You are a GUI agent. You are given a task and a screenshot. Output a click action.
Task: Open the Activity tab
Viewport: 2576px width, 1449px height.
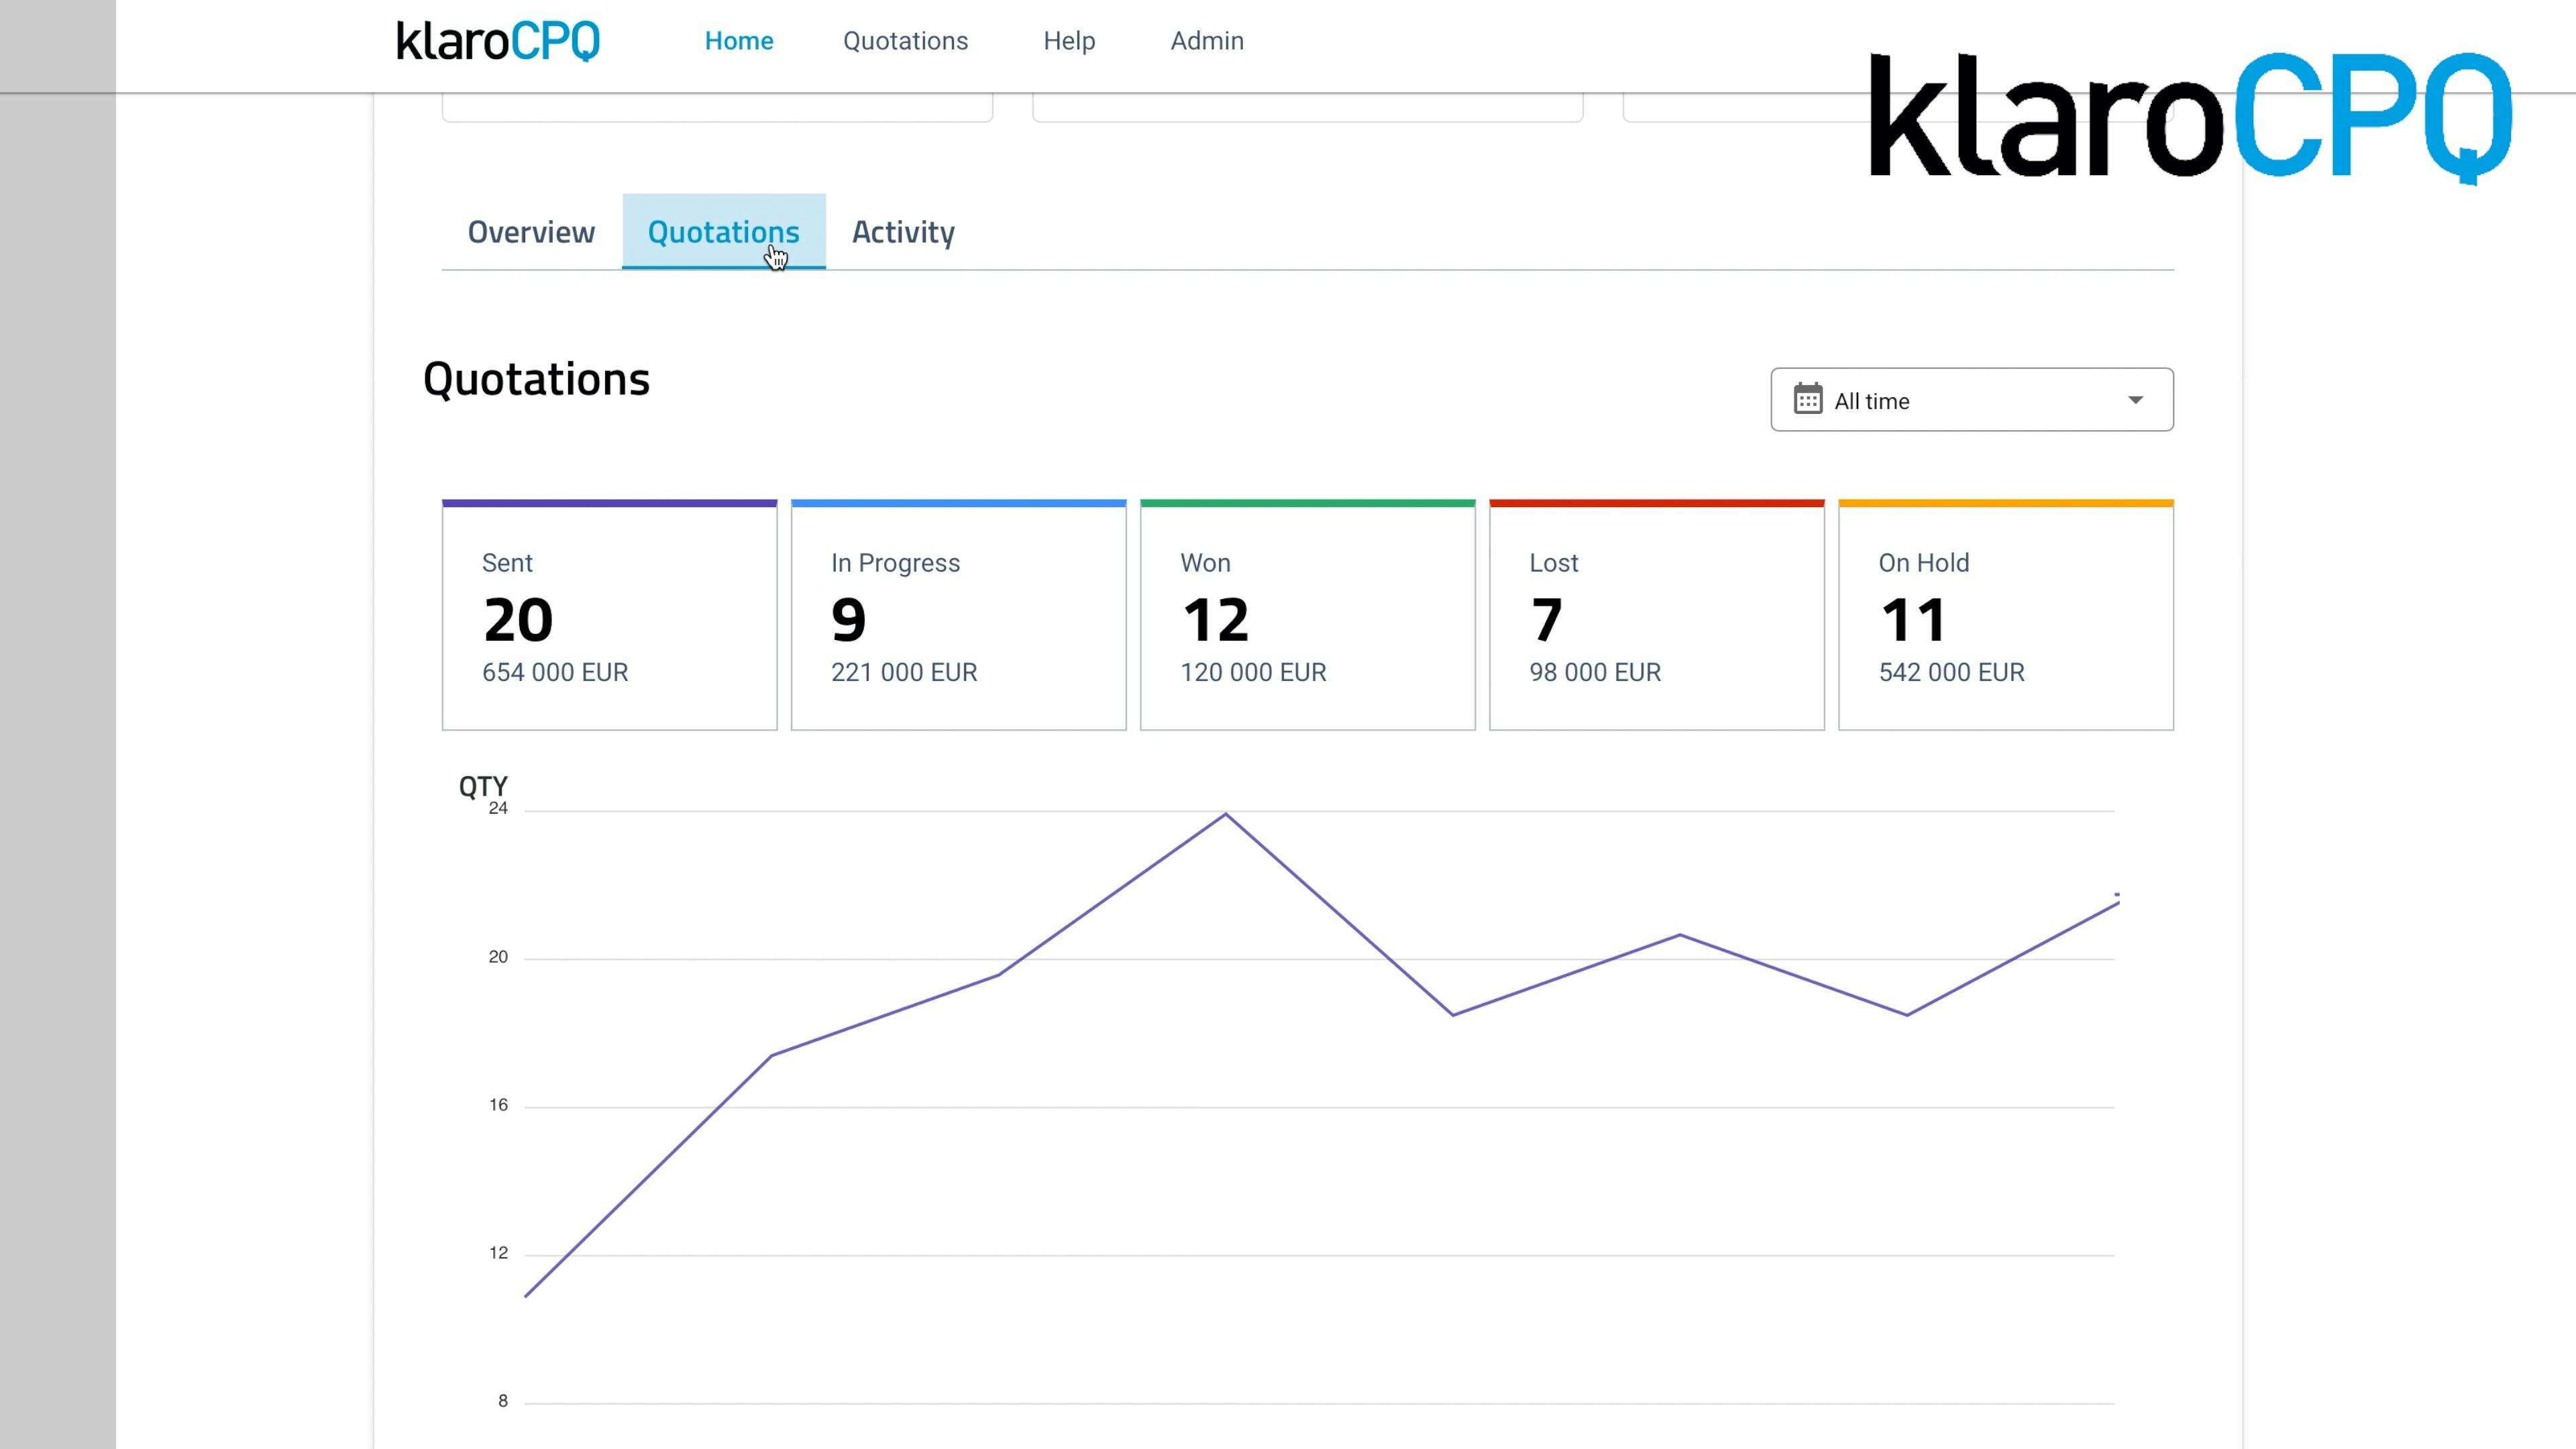pyautogui.click(x=903, y=232)
